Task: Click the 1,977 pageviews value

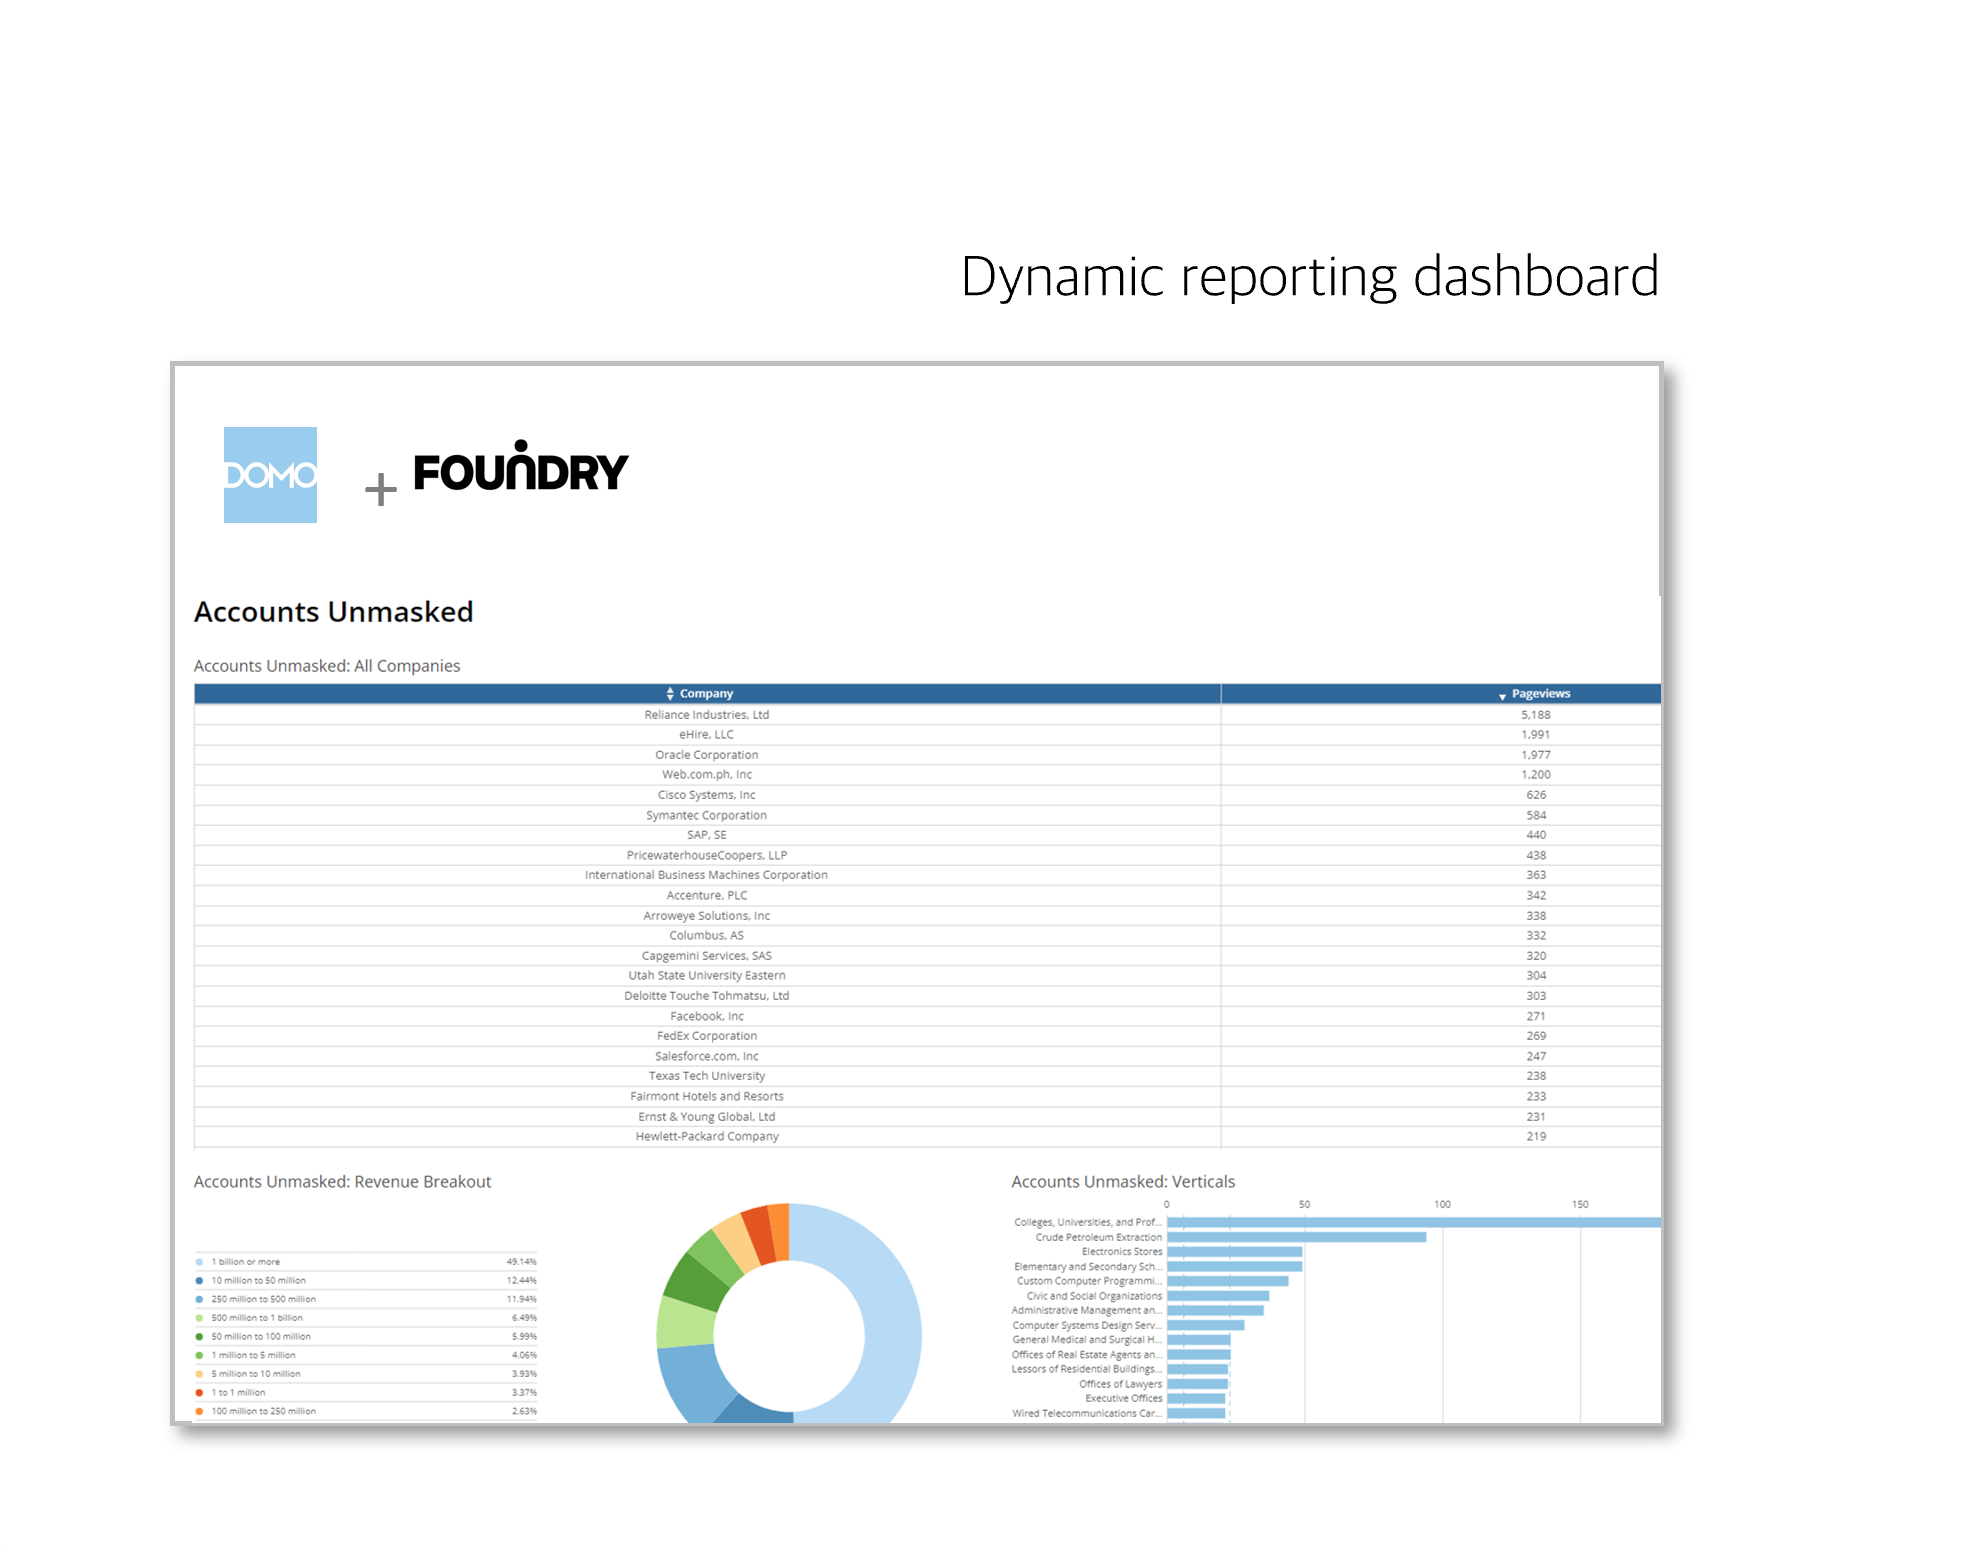Action: tap(1536, 755)
